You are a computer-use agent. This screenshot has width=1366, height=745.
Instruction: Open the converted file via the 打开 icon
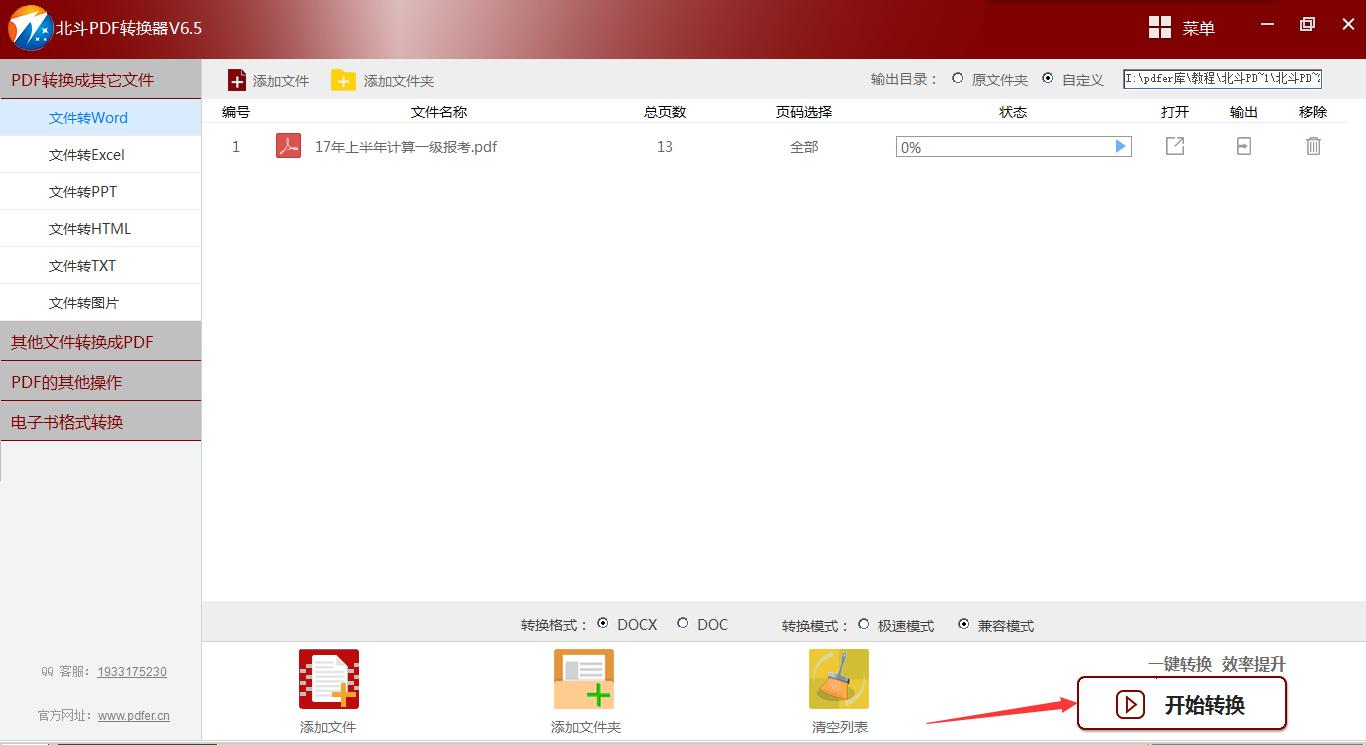click(1174, 146)
